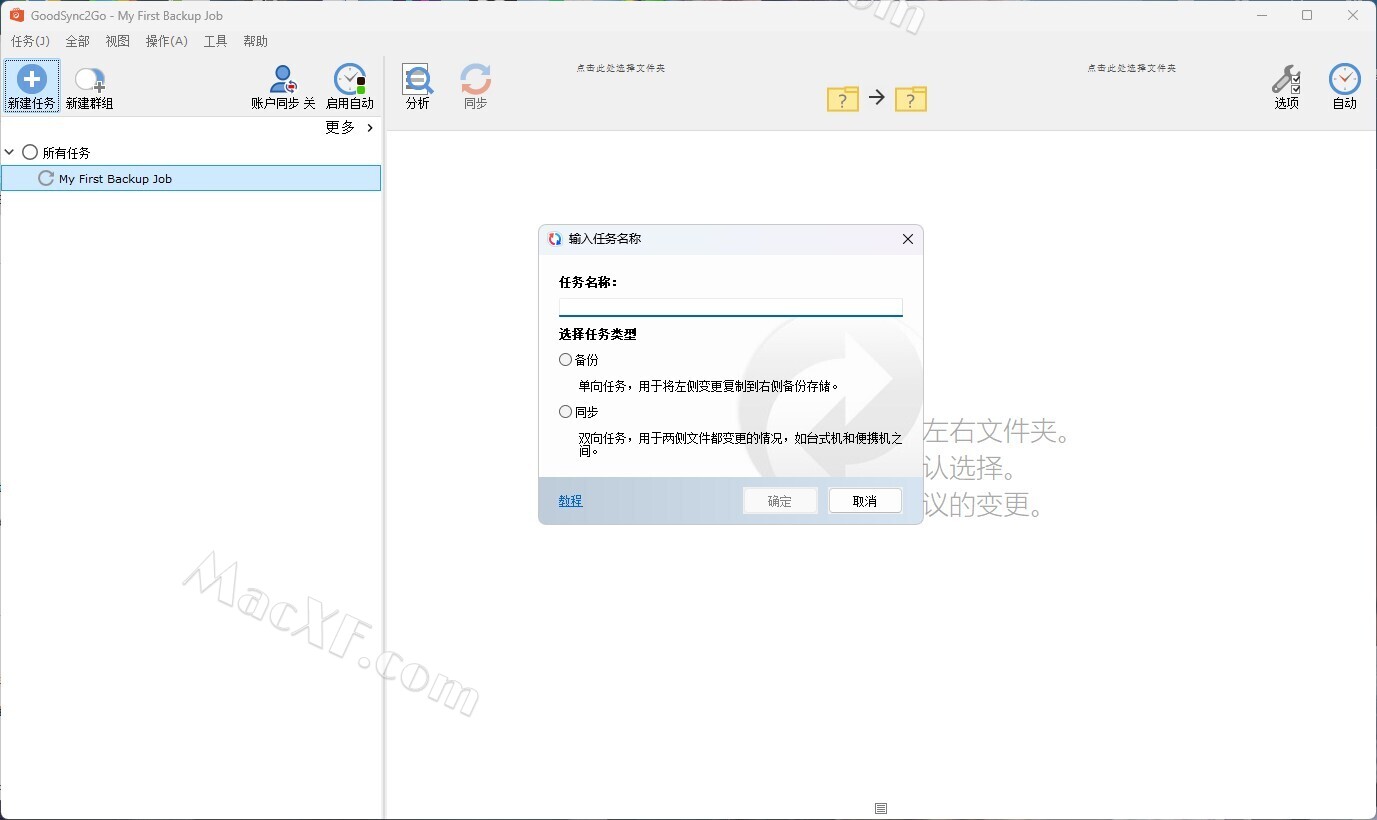Select the 备份 (Backup) radio button
The height and width of the screenshot is (820, 1377).
tap(566, 360)
